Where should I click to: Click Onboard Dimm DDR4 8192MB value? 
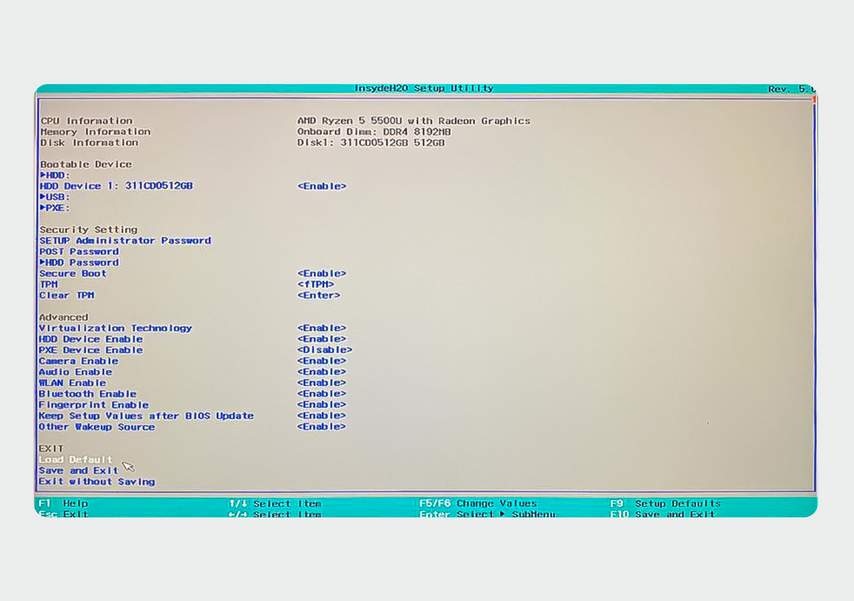click(x=374, y=132)
